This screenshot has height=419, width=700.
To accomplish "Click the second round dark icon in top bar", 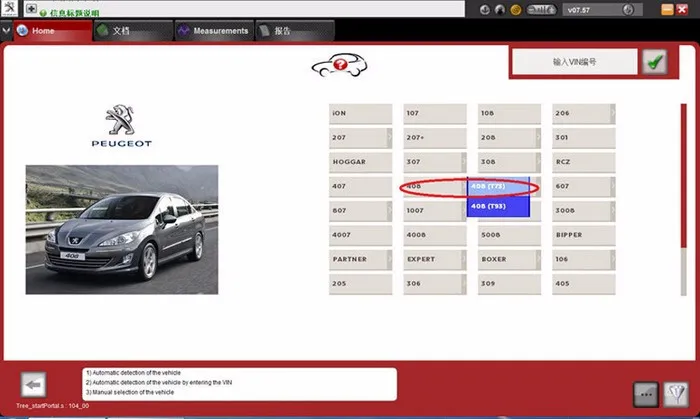I will pos(500,10).
